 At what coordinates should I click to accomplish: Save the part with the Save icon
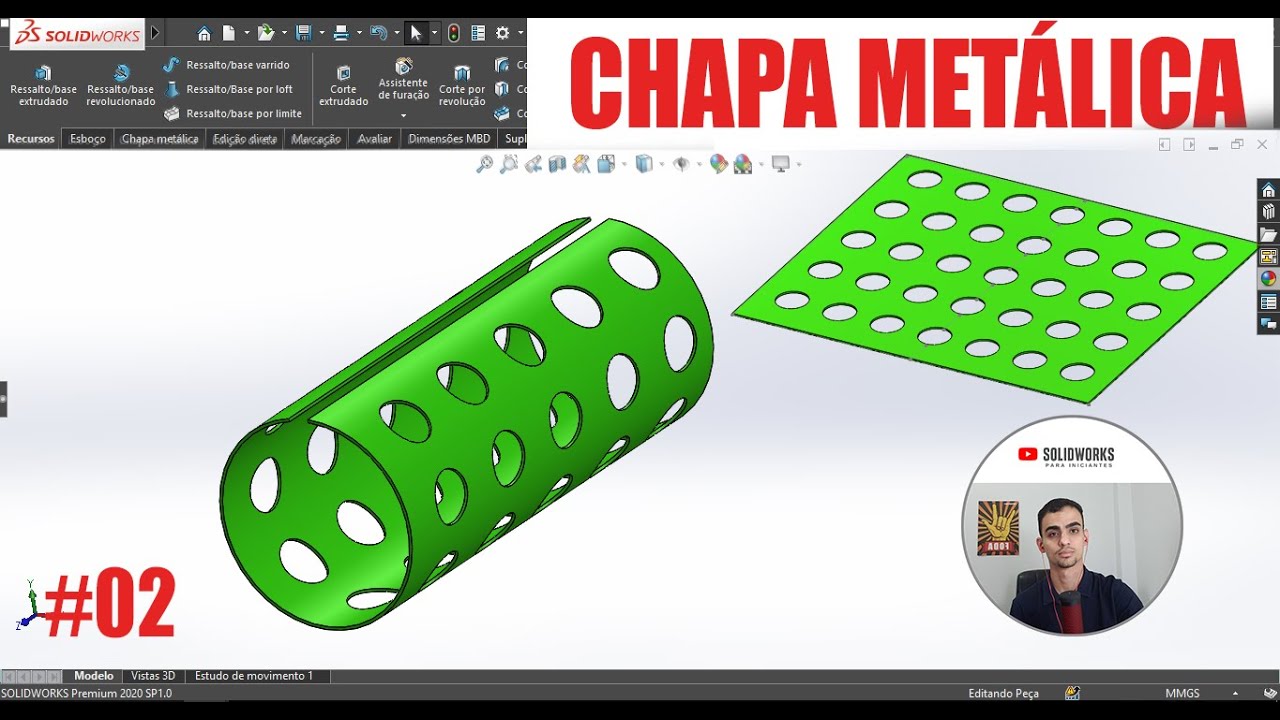303,33
